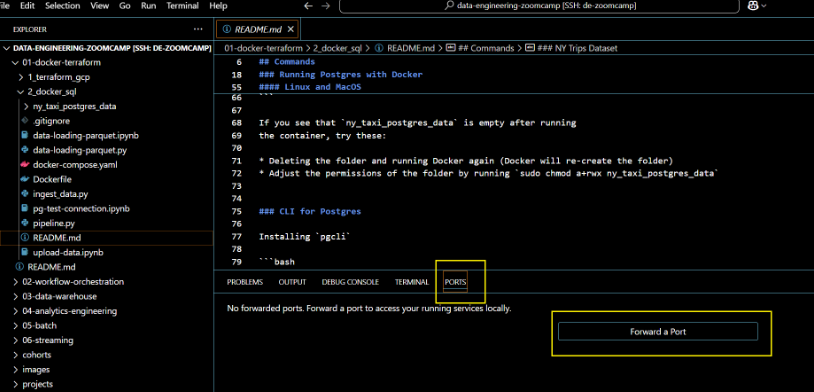
Task: Expand the images folder
Action: [15, 370]
